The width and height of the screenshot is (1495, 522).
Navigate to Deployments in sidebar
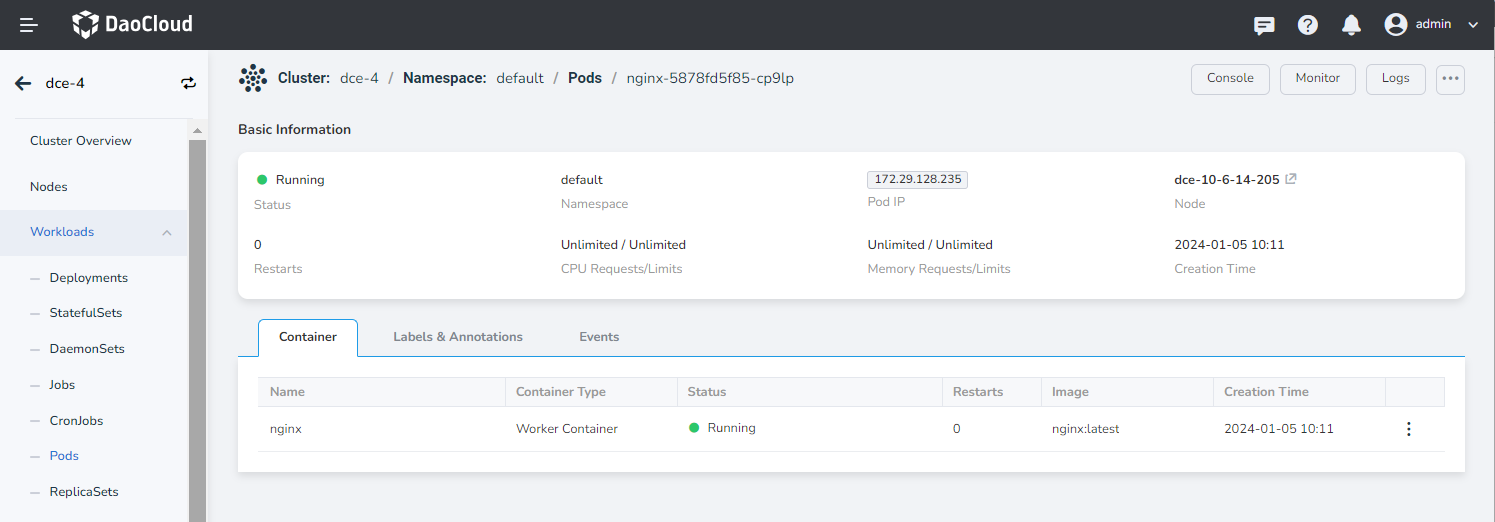click(89, 278)
